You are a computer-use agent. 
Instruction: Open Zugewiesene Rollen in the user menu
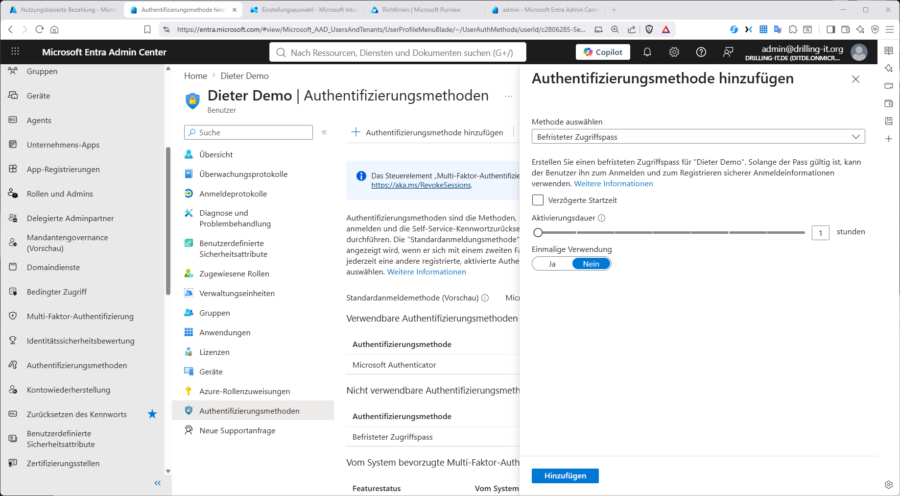coord(234,274)
